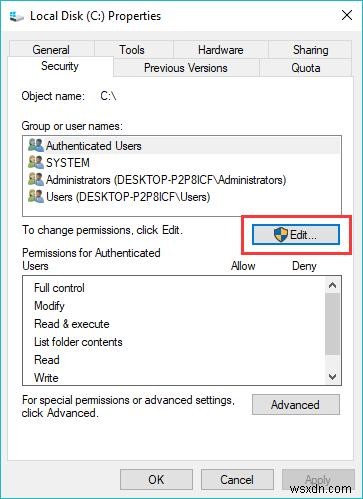
Task: Click the OK button
Action: click(156, 480)
